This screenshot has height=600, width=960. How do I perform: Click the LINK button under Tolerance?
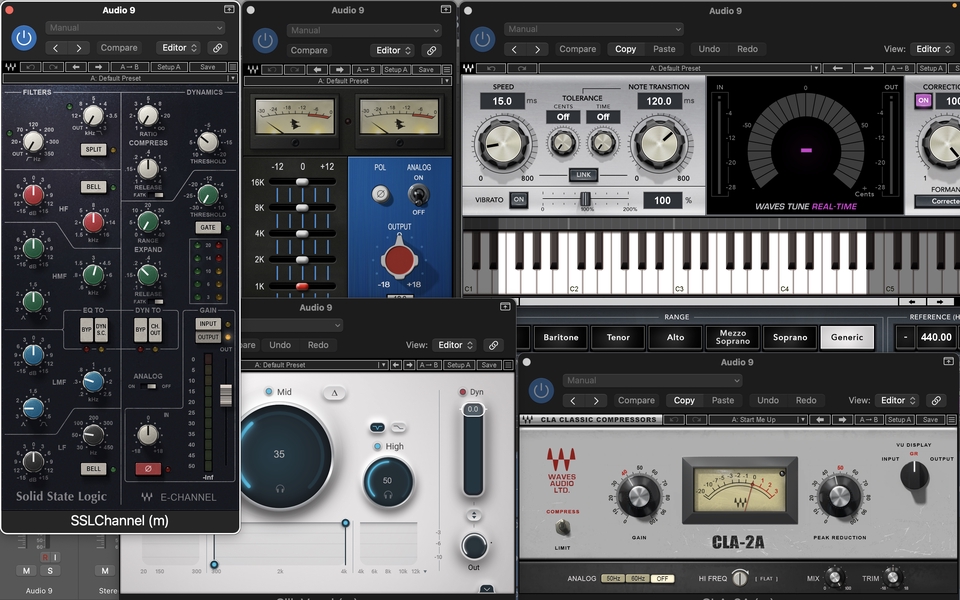coord(583,175)
